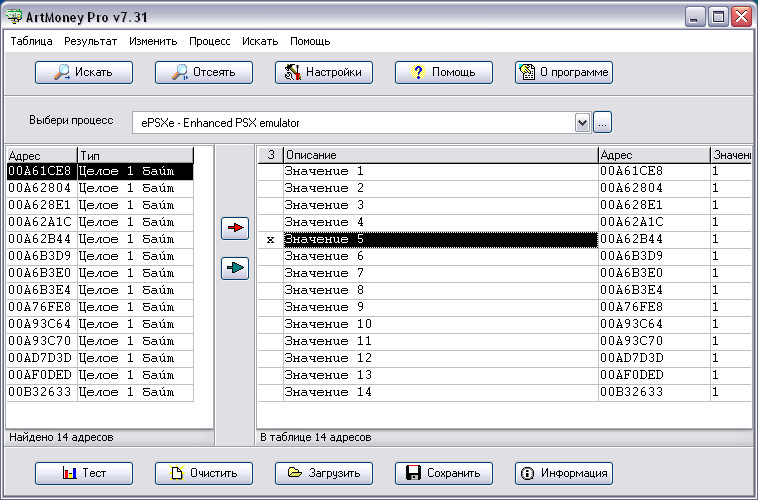Click the ArtMoney title bar icon
The height and width of the screenshot is (500, 758).
(14, 17)
